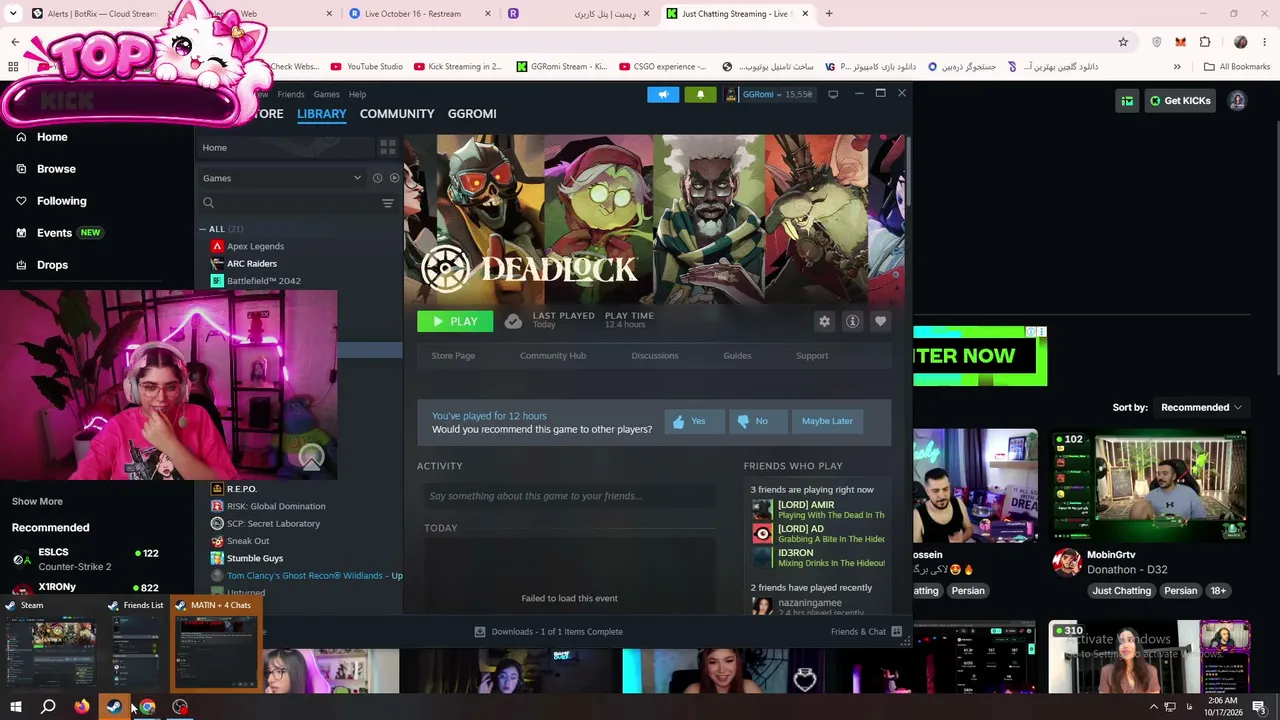The height and width of the screenshot is (720, 1280).
Task: Bookmark this page with the star icon
Action: click(1123, 42)
